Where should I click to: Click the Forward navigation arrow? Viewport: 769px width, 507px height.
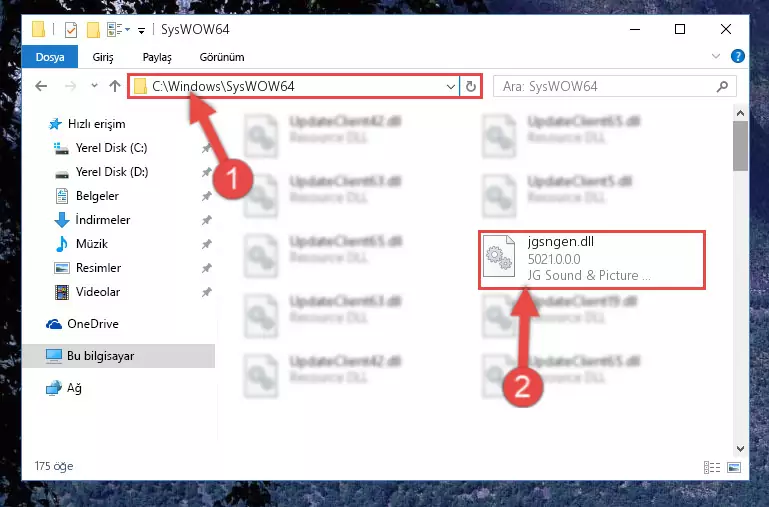[71, 86]
